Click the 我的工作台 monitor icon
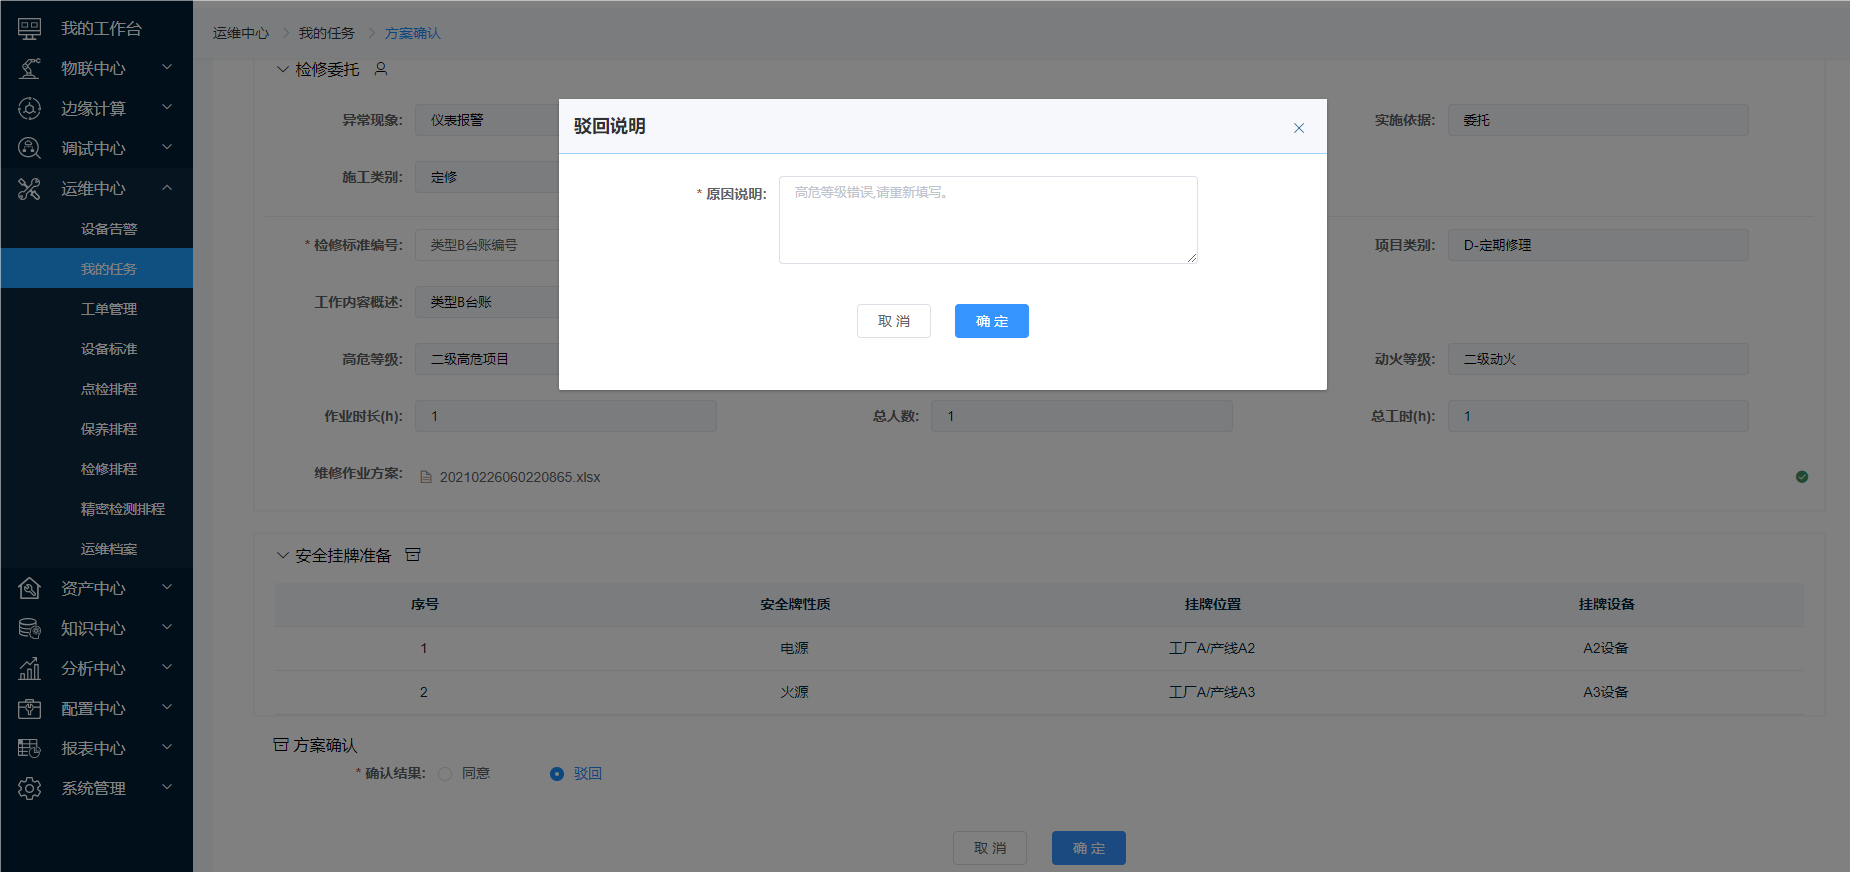Viewport: 1850px width, 872px height. tap(30, 29)
